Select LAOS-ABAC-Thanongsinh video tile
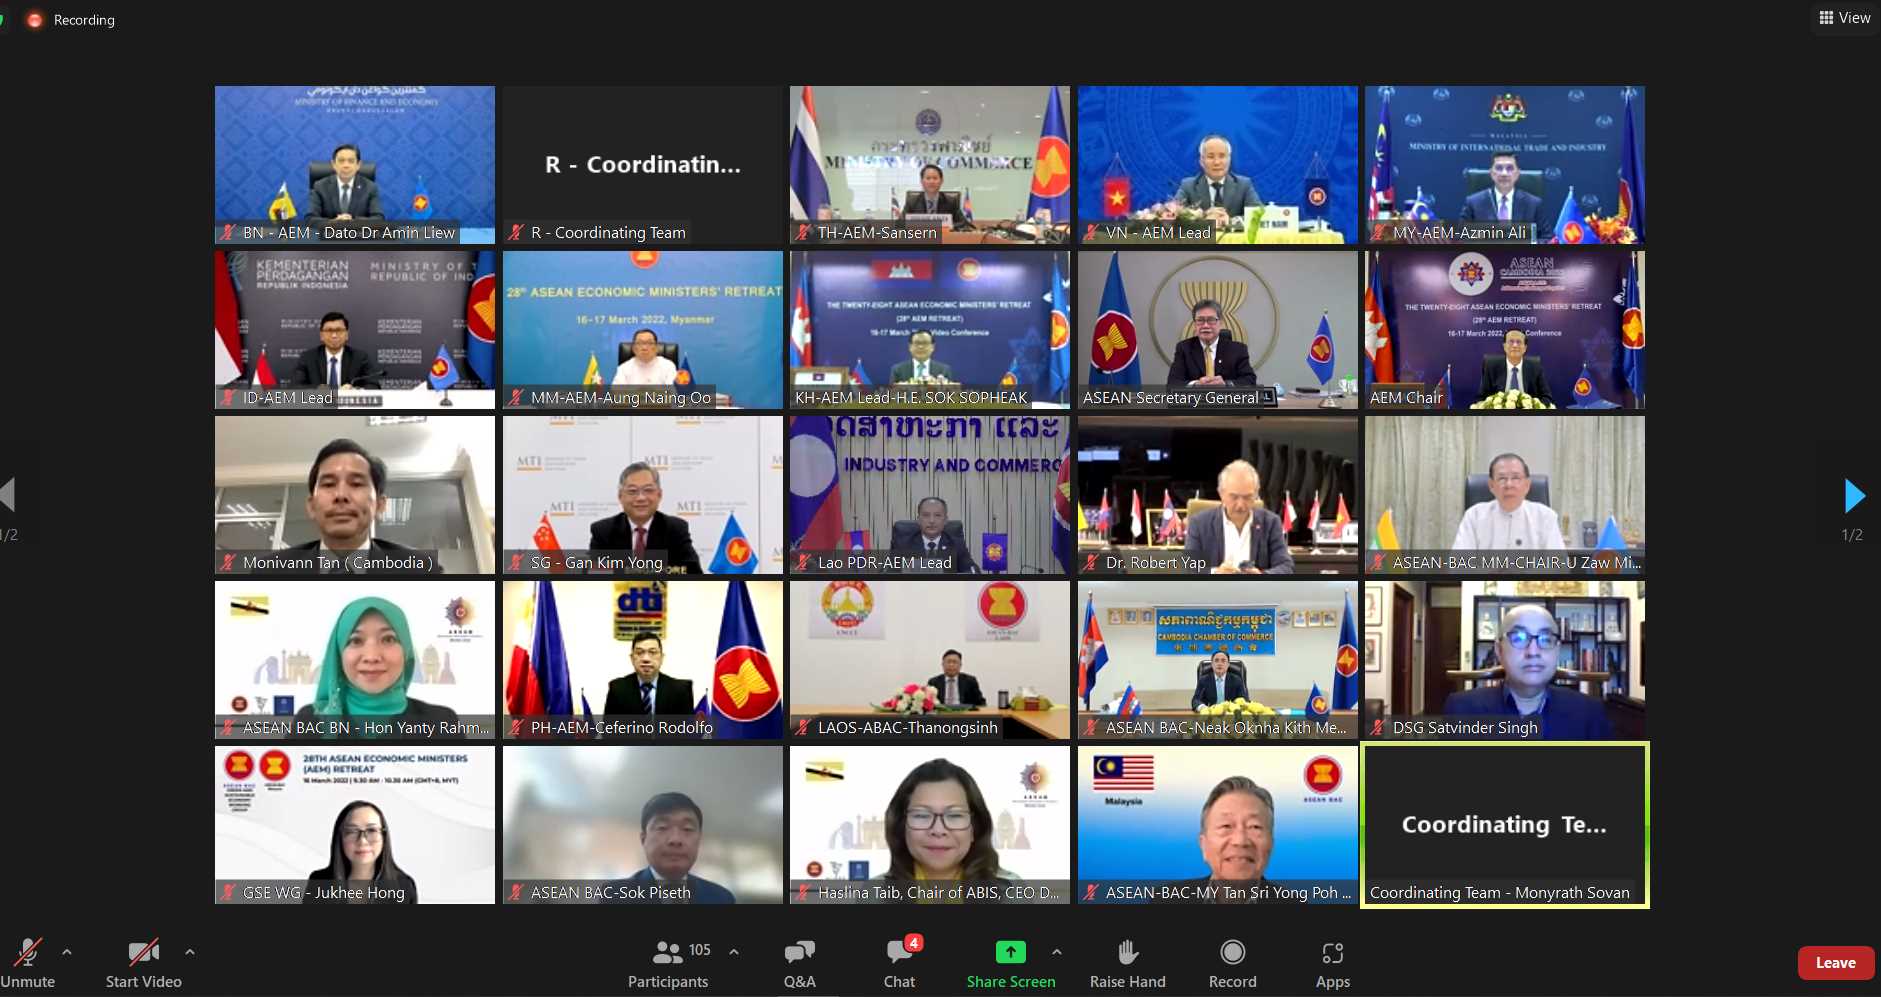 (x=930, y=660)
